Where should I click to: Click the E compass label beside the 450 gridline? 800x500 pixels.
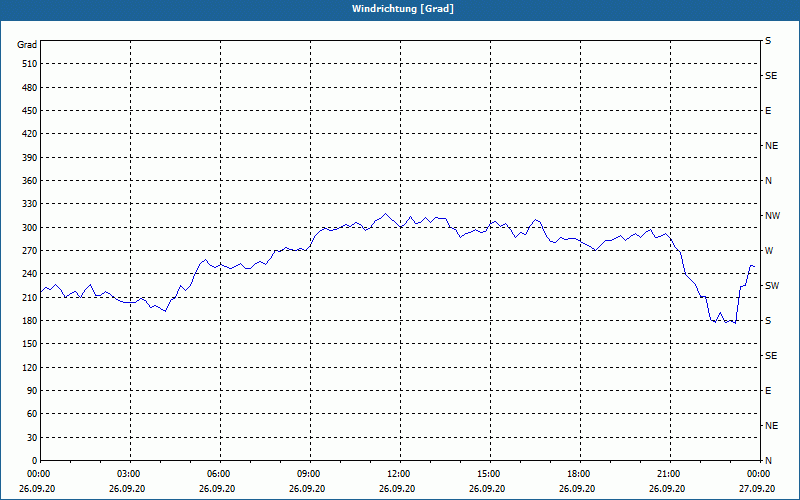coord(768,111)
